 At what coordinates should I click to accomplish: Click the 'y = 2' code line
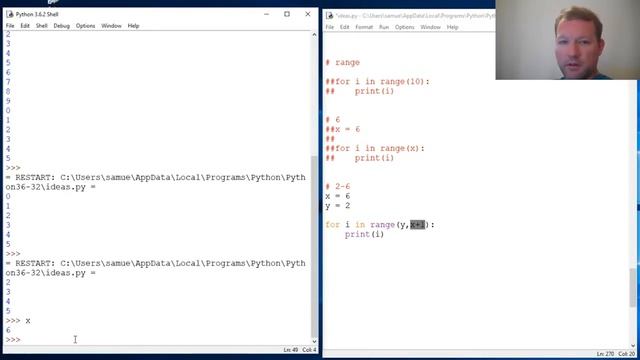pos(338,206)
